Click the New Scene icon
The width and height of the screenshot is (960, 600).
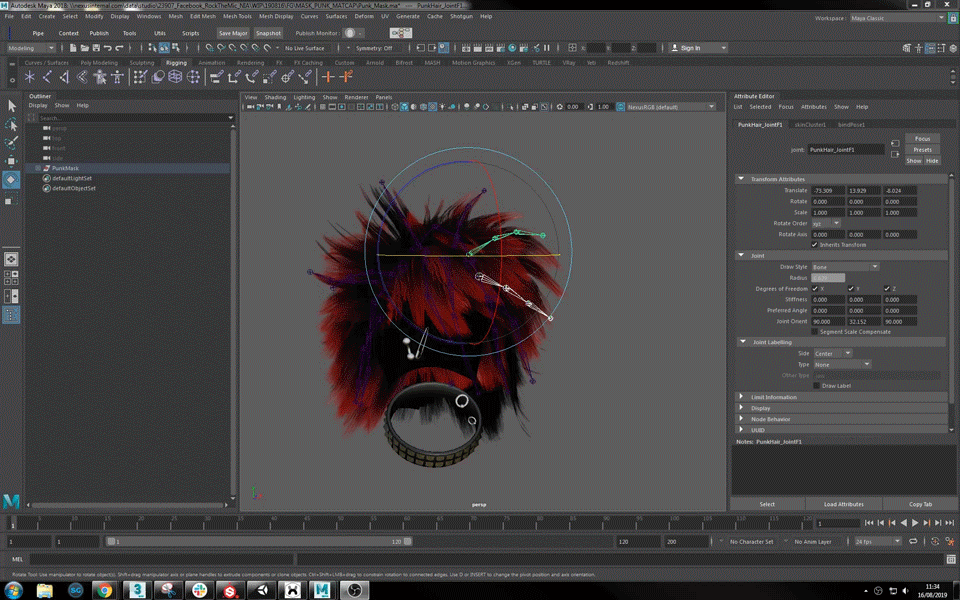click(x=73, y=48)
